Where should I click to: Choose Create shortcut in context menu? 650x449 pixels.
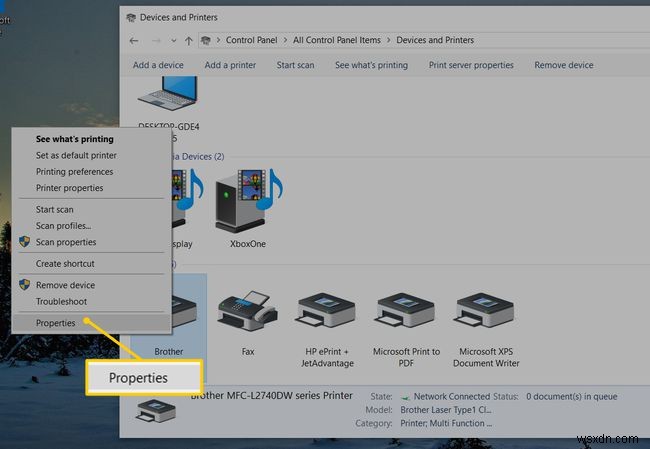click(65, 264)
